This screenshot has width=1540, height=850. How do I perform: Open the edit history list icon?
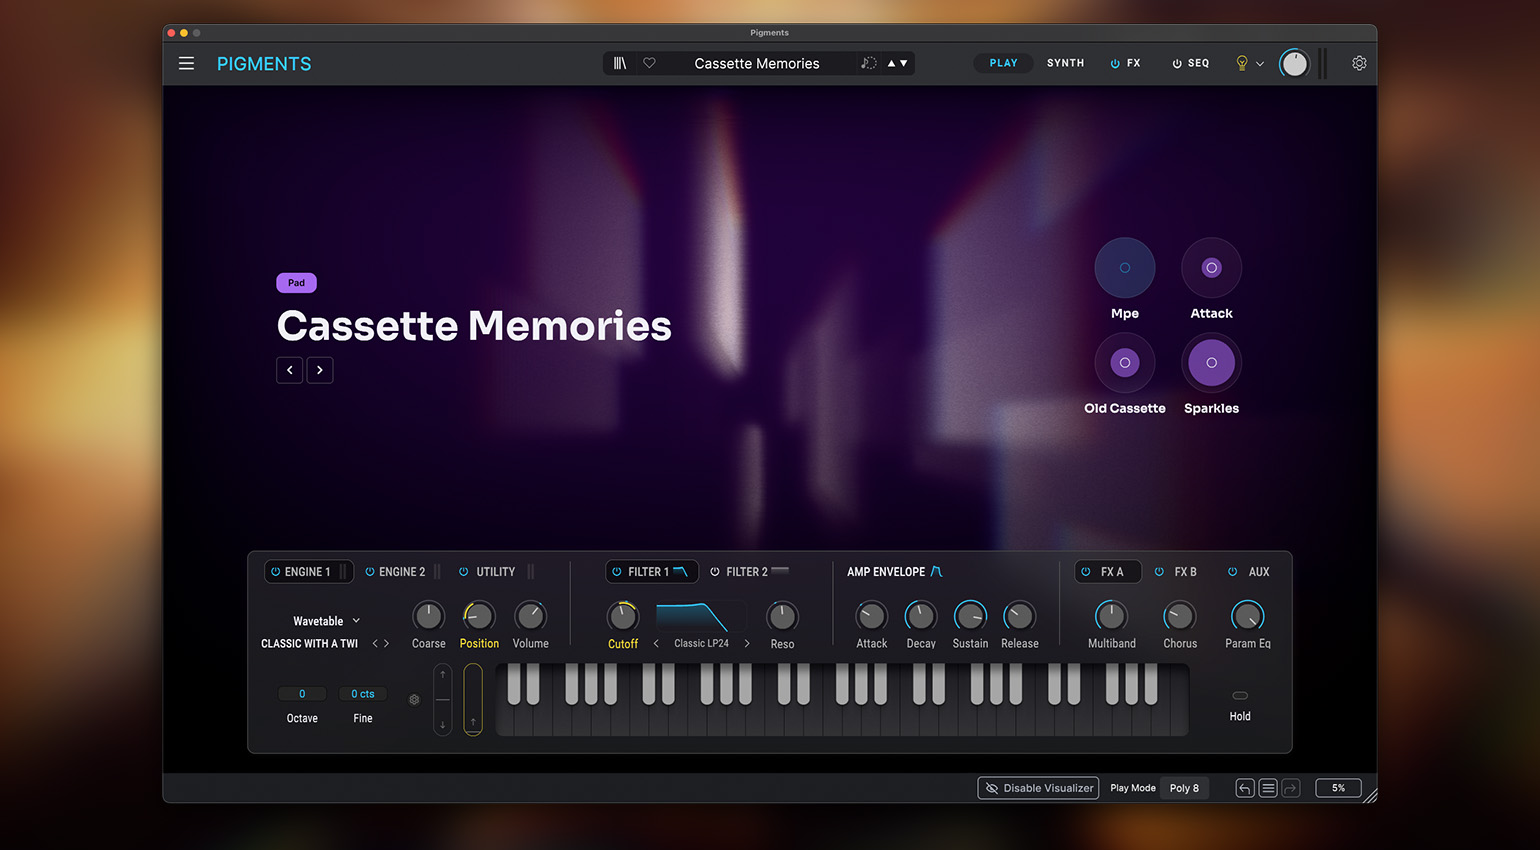click(1268, 788)
